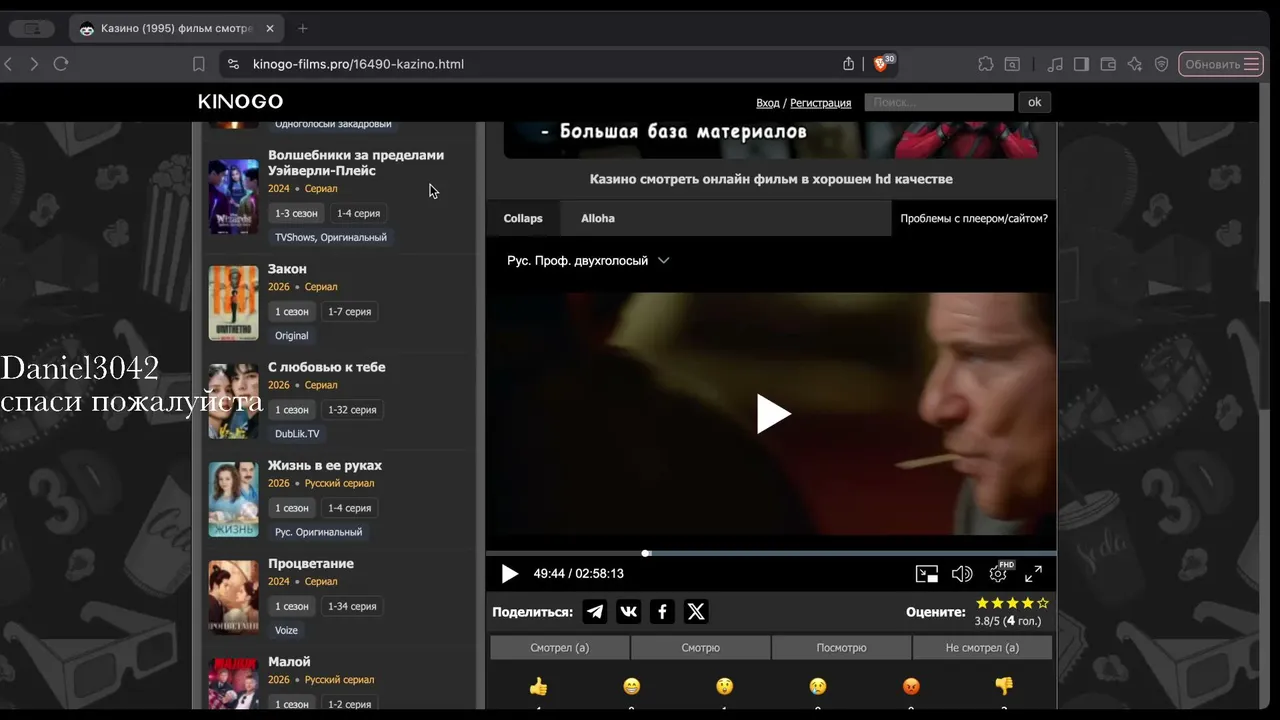Image resolution: width=1280 pixels, height=720 pixels.
Task: Click Проблемы с плеером/сайтом? button
Action: click(974, 218)
